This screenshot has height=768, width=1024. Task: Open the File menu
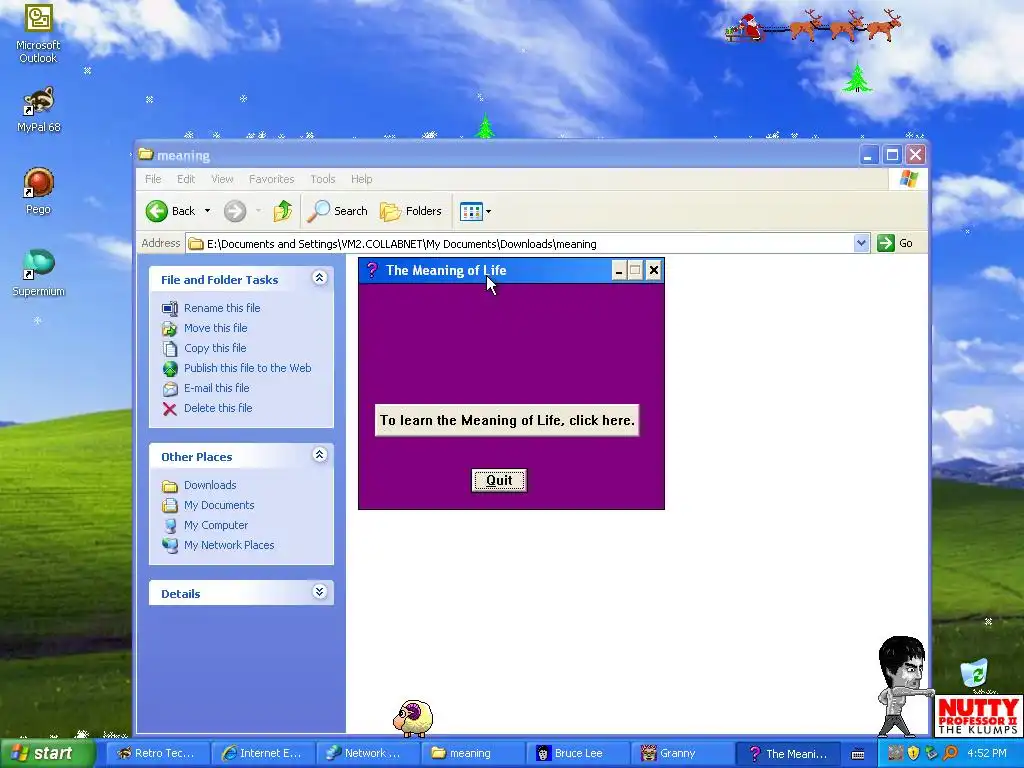point(153,179)
